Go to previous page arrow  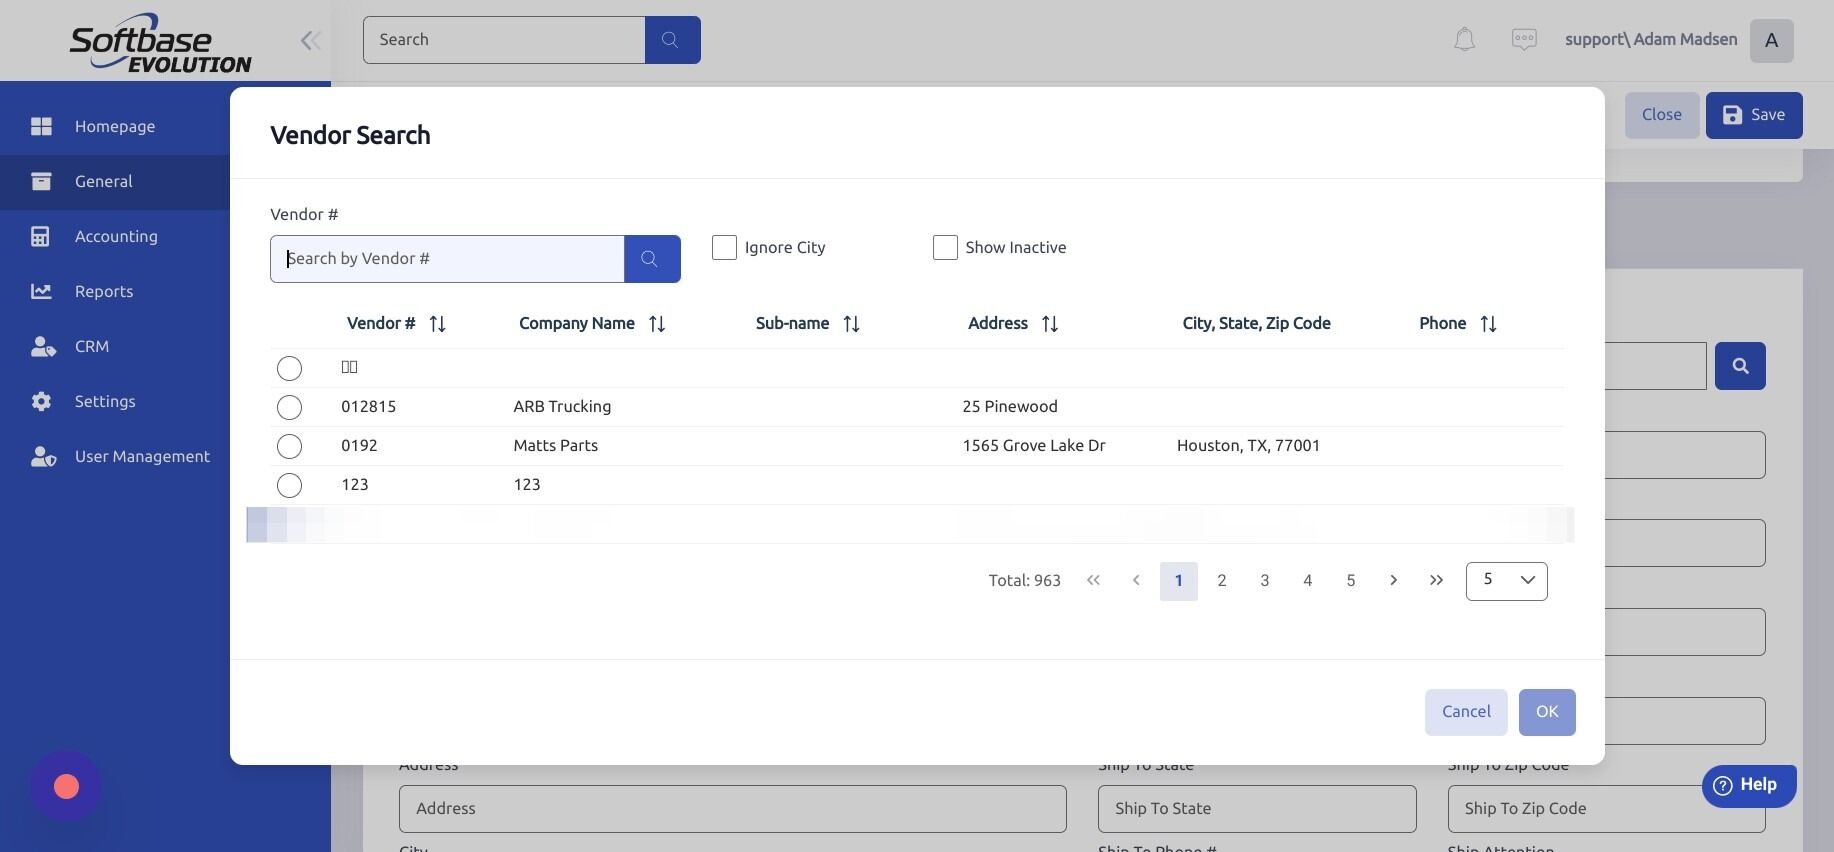point(1136,581)
